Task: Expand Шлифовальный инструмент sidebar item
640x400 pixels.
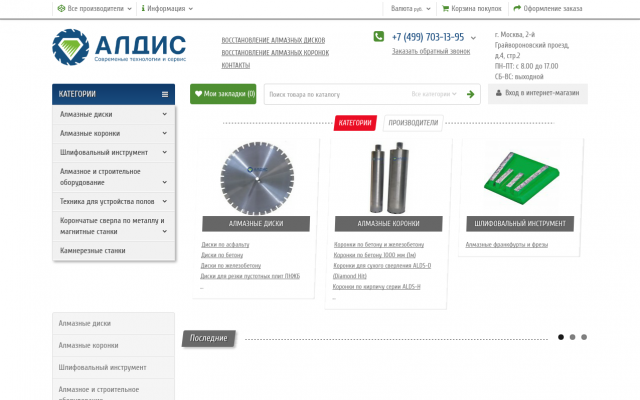Action: (x=164, y=152)
